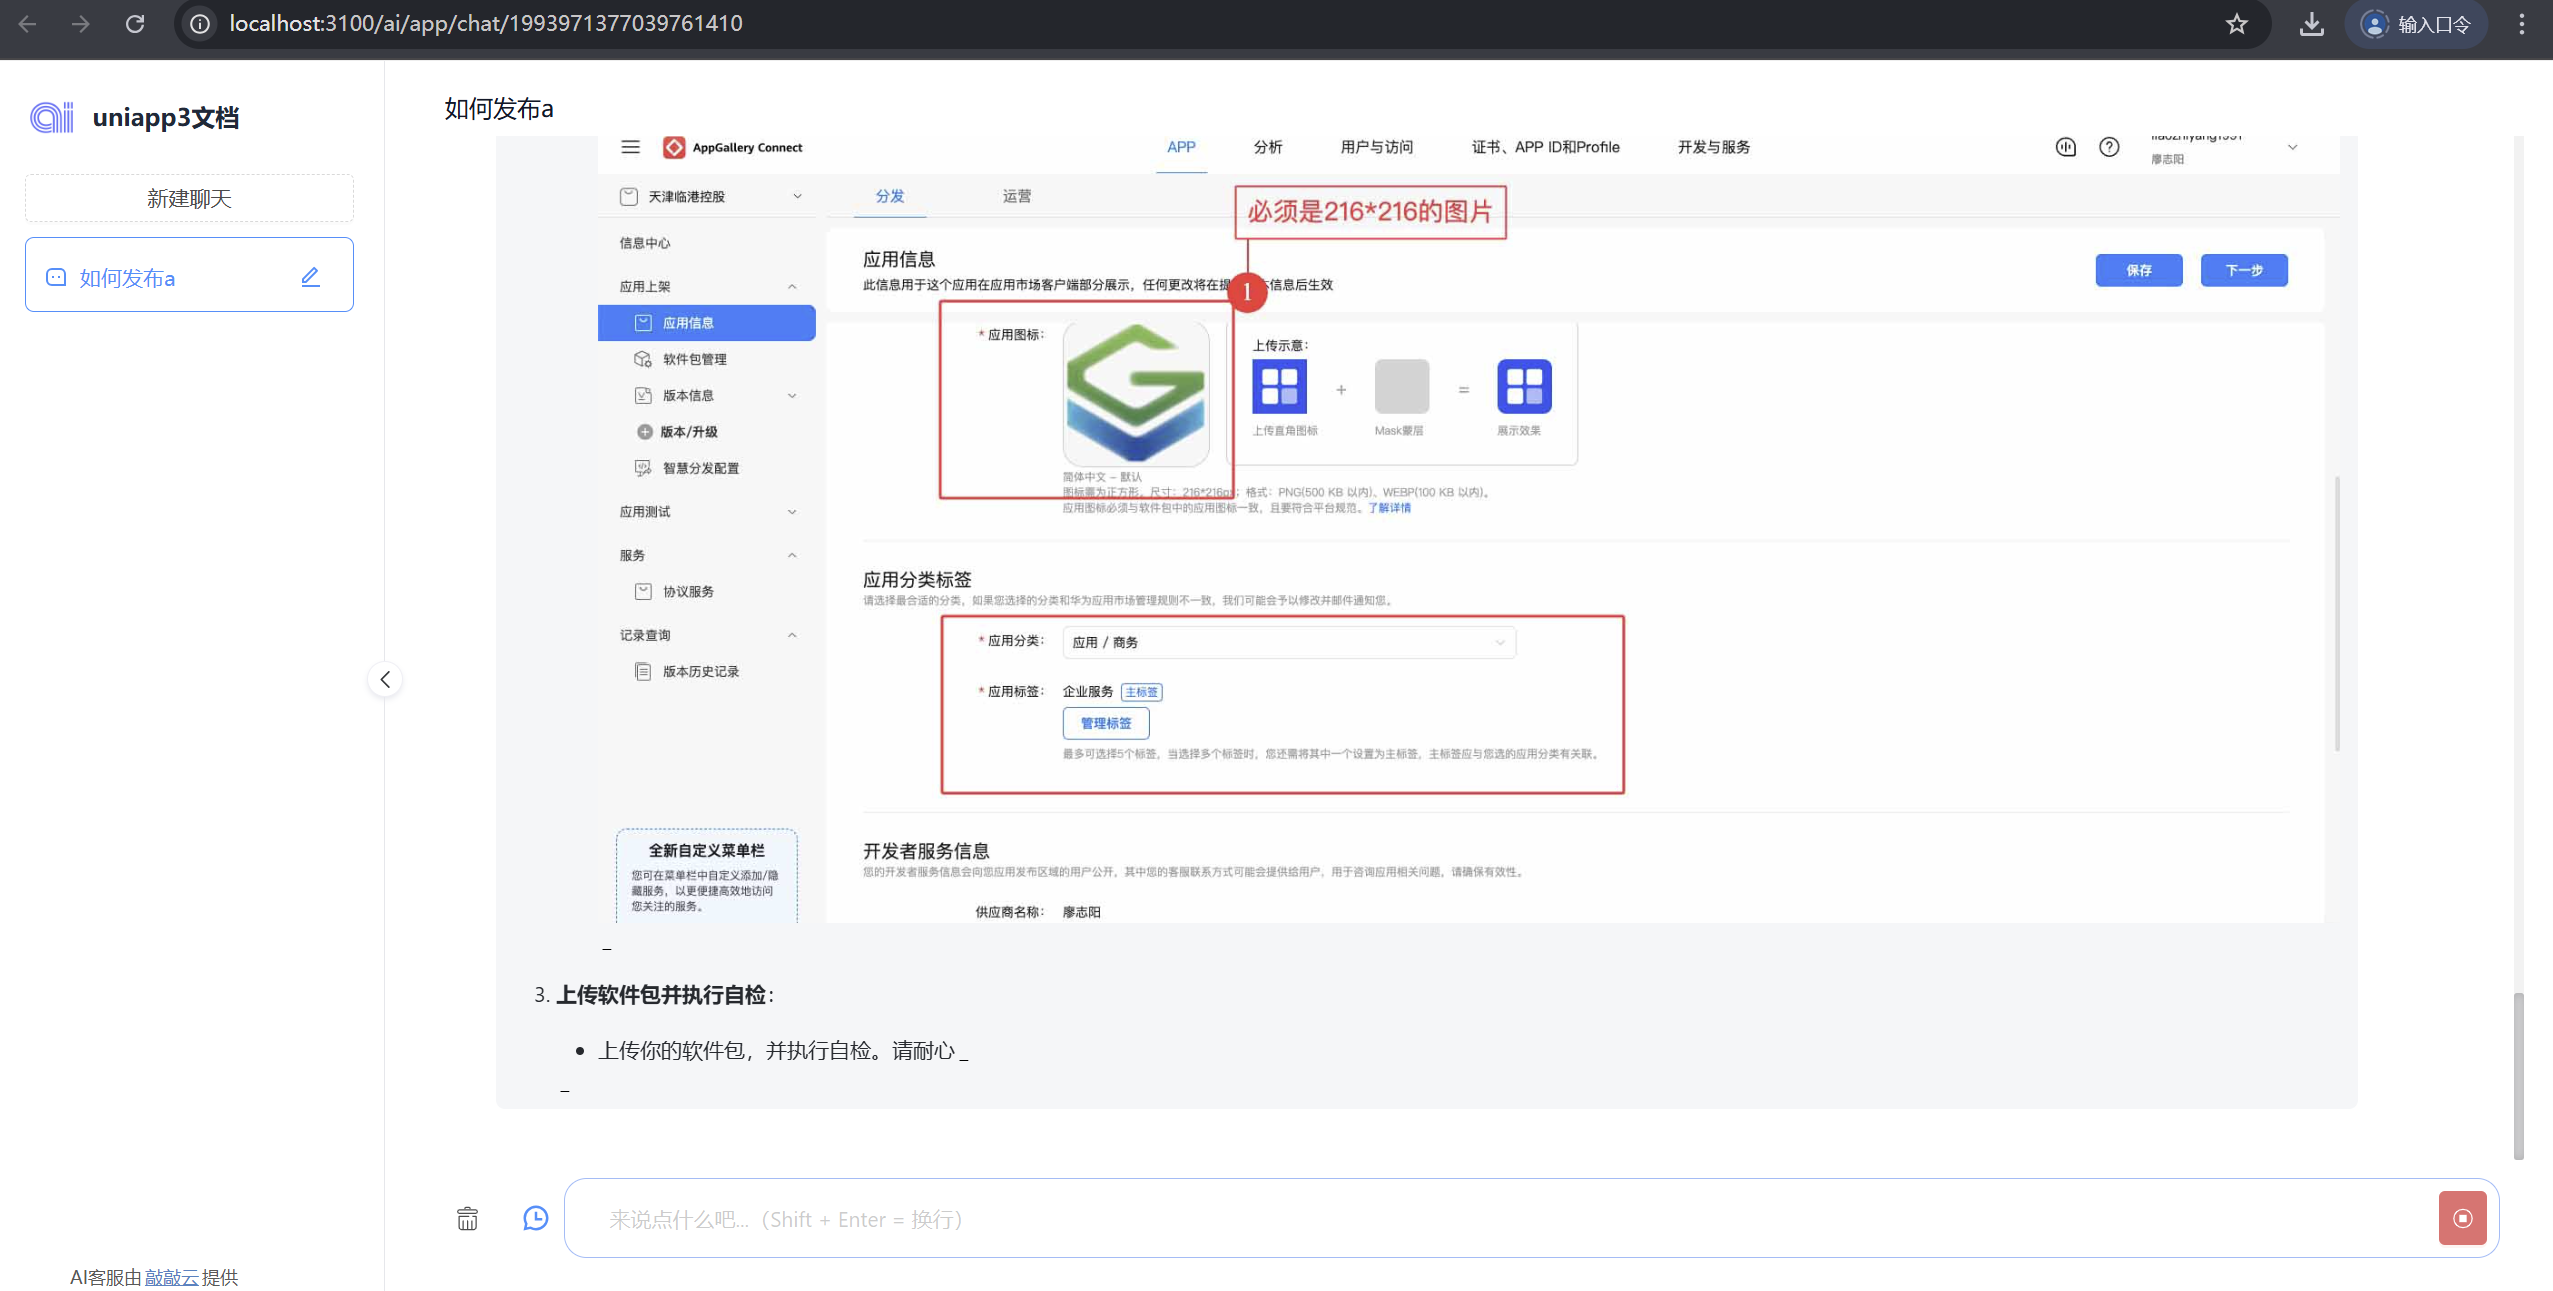Collapse the sidebar with the left chevron
The height and width of the screenshot is (1291, 2553).
(385, 680)
